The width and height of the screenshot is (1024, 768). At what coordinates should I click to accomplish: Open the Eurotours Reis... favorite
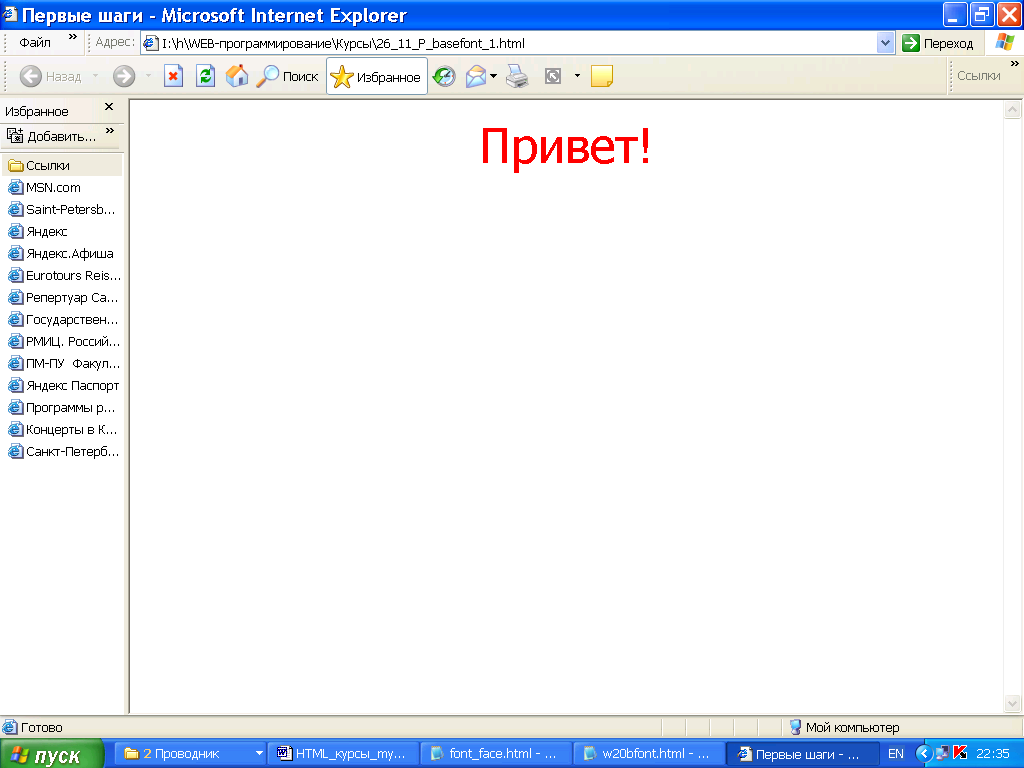pyautogui.click(x=63, y=276)
